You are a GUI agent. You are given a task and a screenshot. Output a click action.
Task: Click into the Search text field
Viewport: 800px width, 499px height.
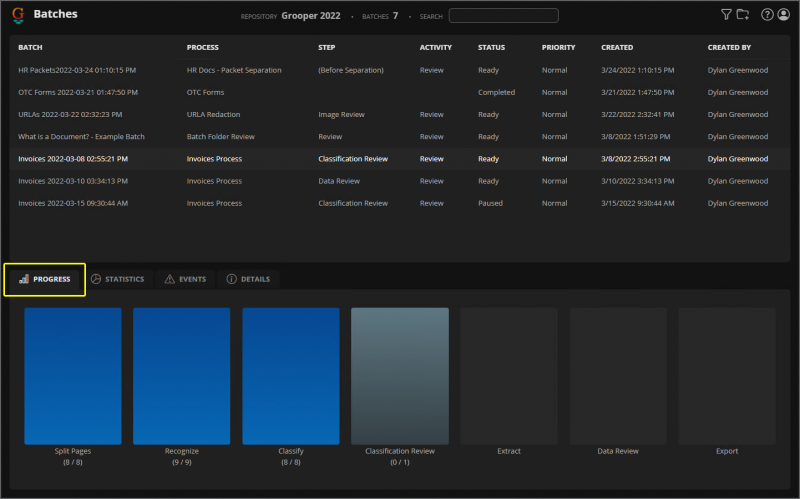tap(503, 16)
